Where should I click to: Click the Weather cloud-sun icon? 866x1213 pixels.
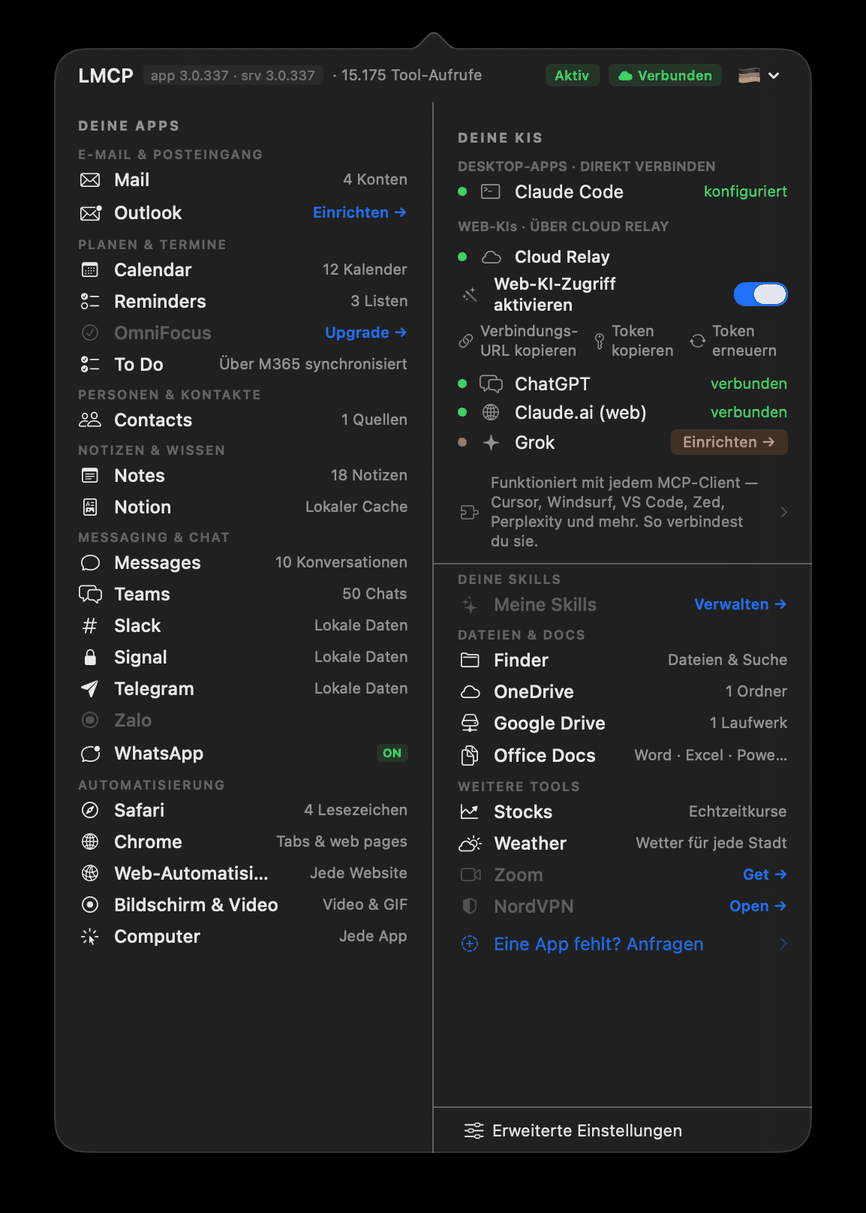point(470,844)
